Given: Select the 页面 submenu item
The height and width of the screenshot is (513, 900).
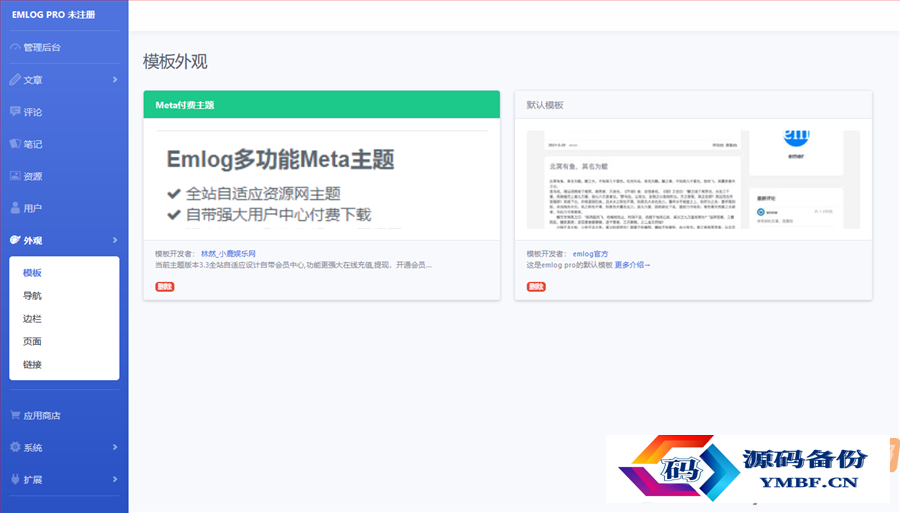Looking at the screenshot, I should click(x=32, y=341).
